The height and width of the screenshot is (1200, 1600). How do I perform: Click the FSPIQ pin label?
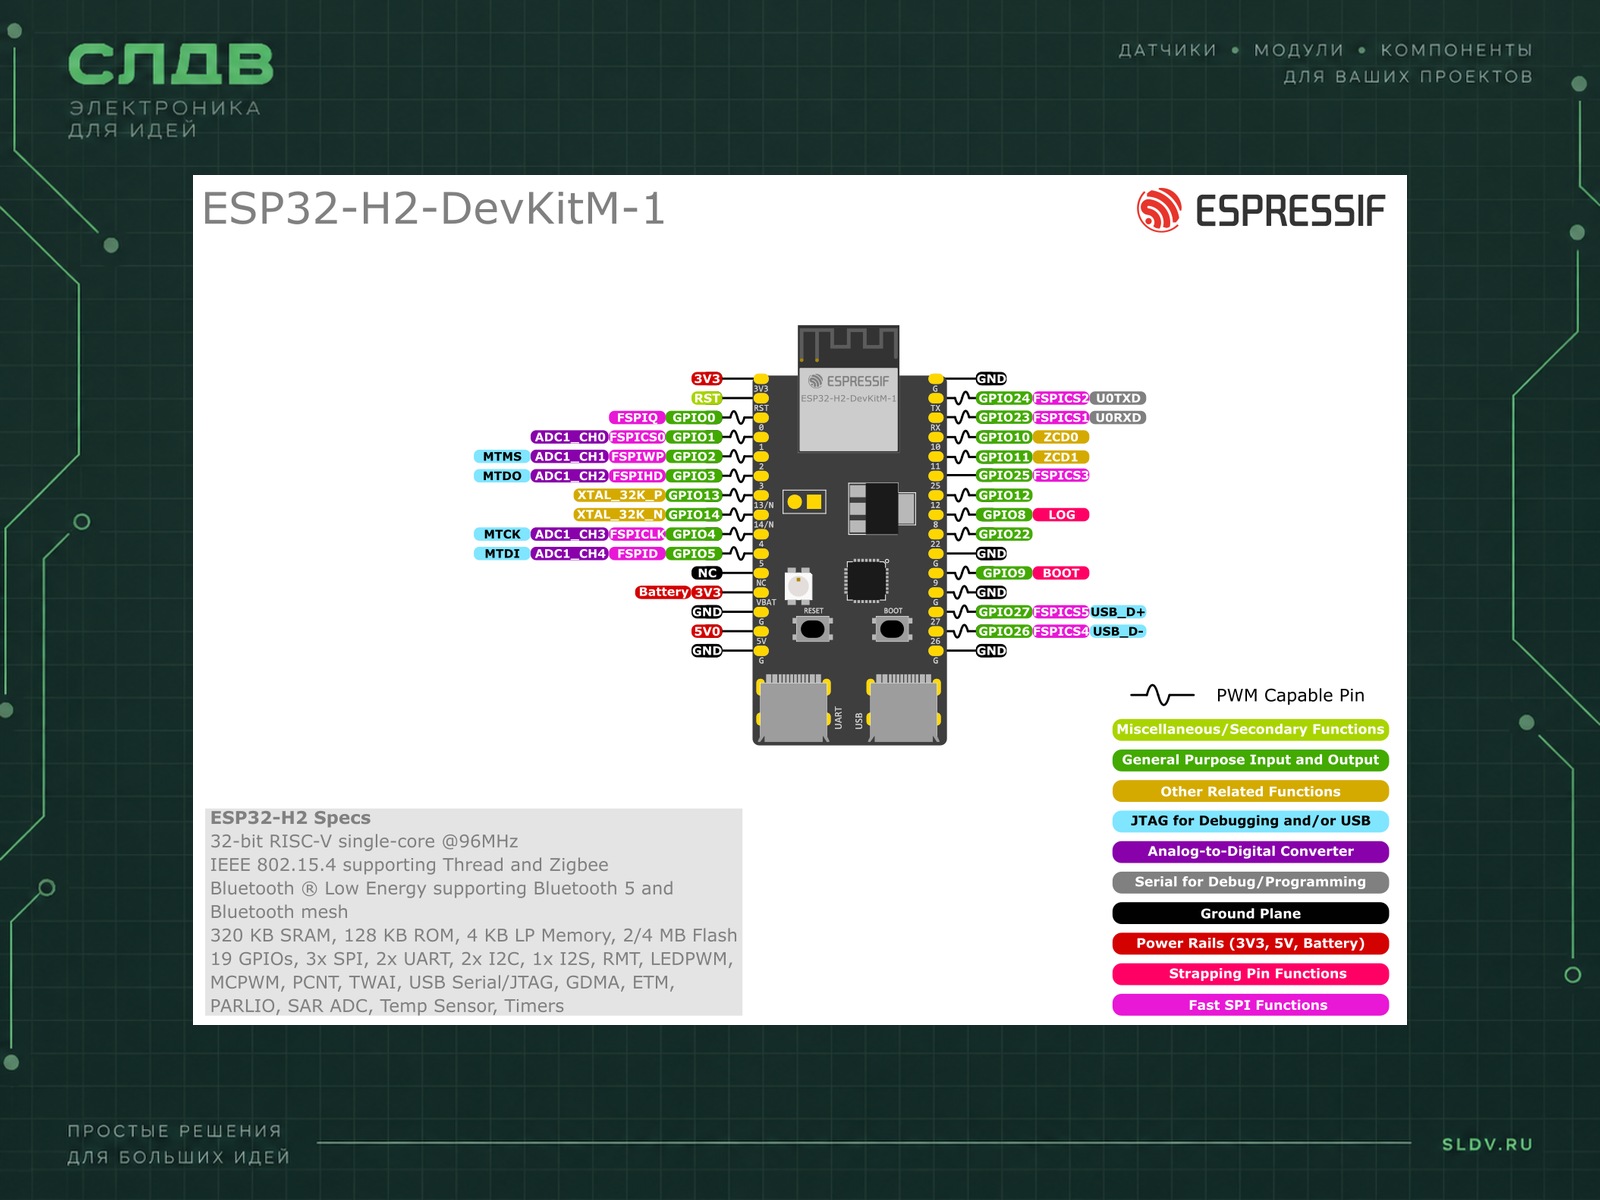(x=637, y=418)
